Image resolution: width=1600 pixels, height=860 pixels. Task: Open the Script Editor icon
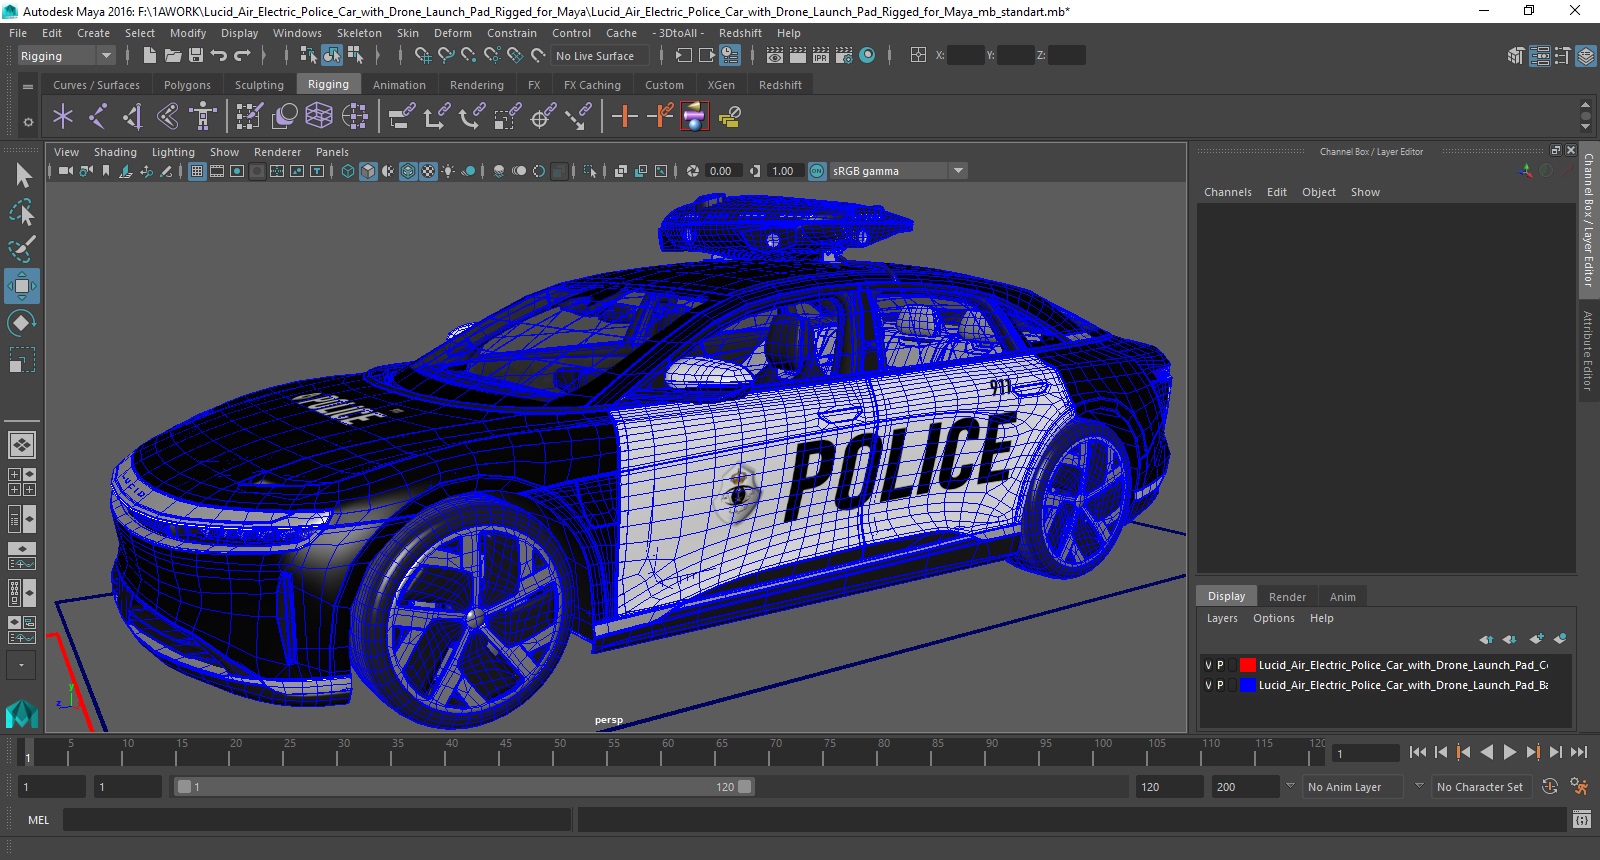coord(1581,820)
